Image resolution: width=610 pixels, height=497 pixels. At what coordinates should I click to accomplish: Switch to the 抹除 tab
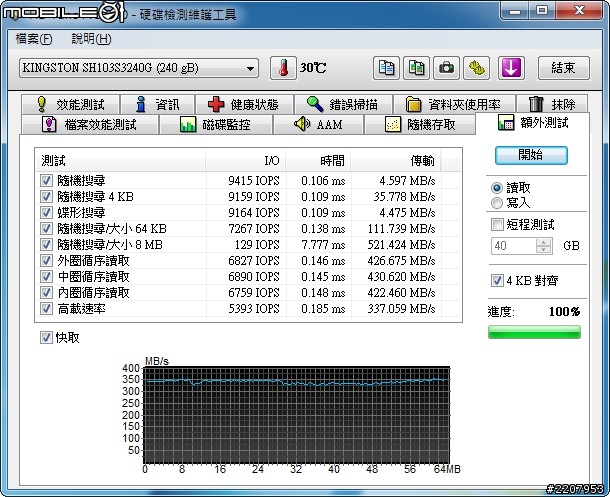pos(552,104)
